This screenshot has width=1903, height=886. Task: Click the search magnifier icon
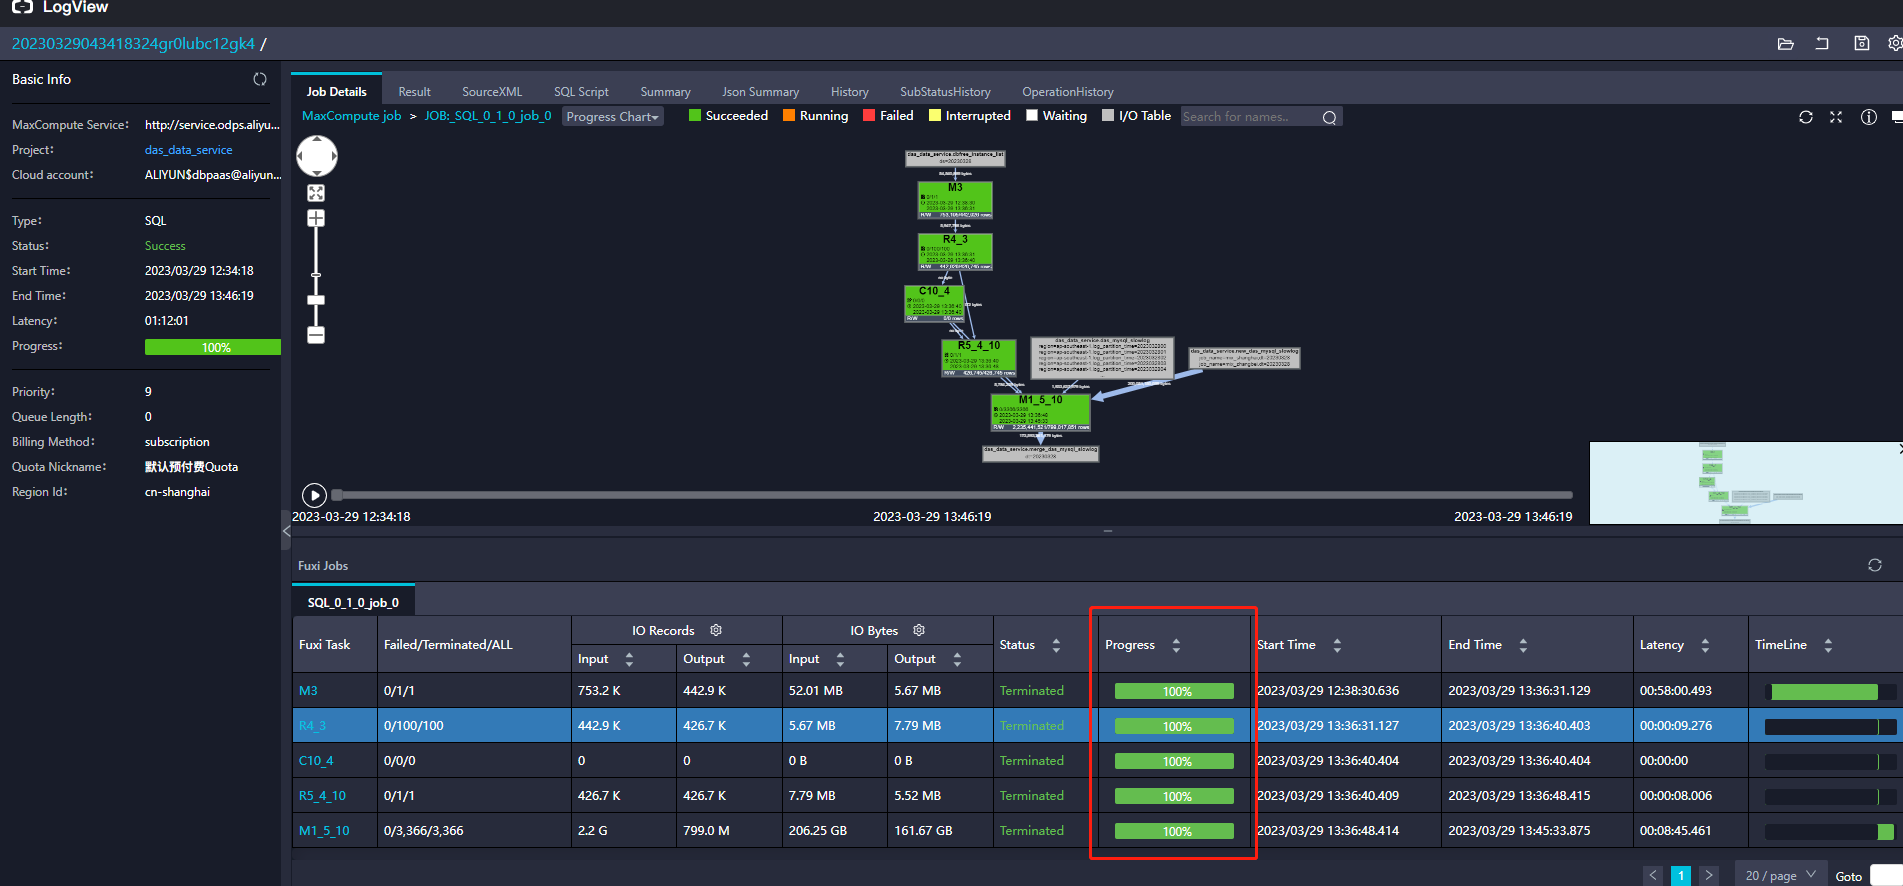pyautogui.click(x=1329, y=117)
